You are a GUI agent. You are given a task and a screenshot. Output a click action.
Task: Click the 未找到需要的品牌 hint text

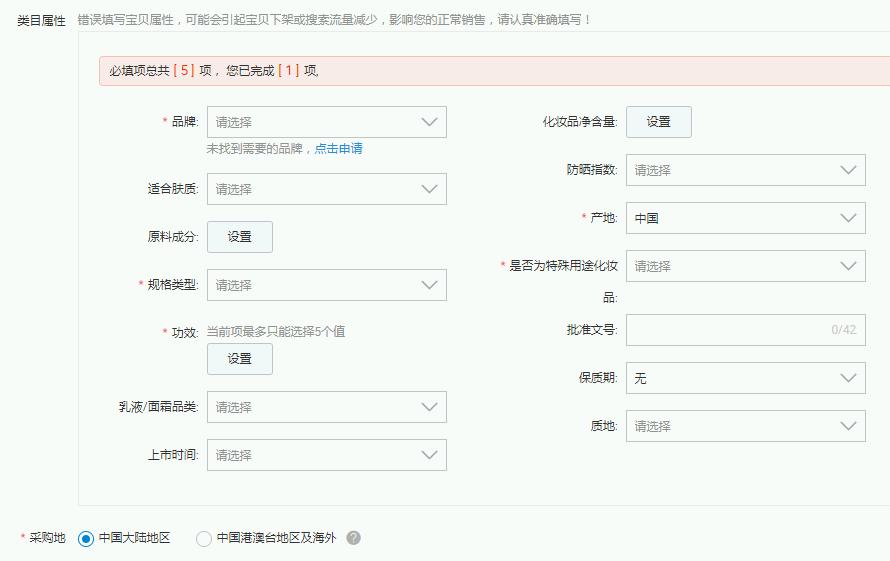(254, 149)
